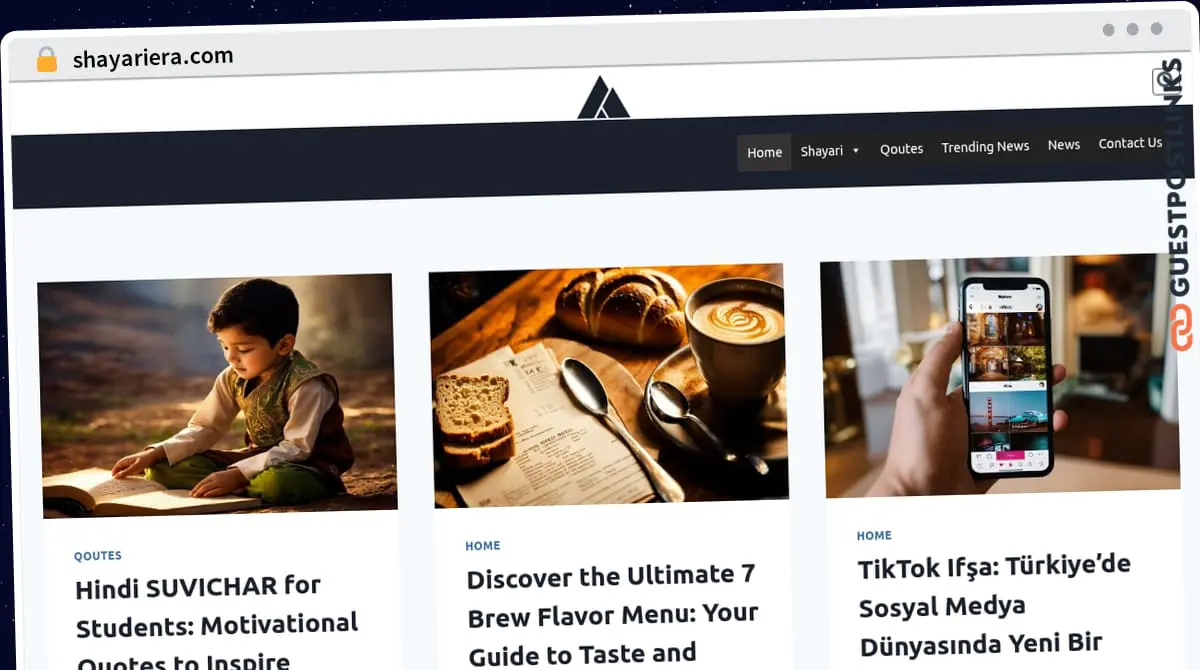Click the triangle site logo
Viewport: 1200px width, 670px height.
click(x=604, y=97)
